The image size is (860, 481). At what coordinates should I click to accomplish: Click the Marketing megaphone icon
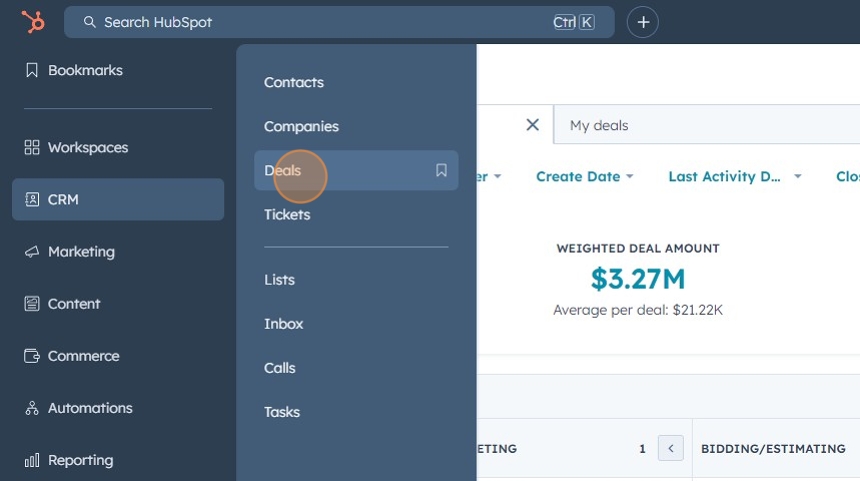click(32, 252)
